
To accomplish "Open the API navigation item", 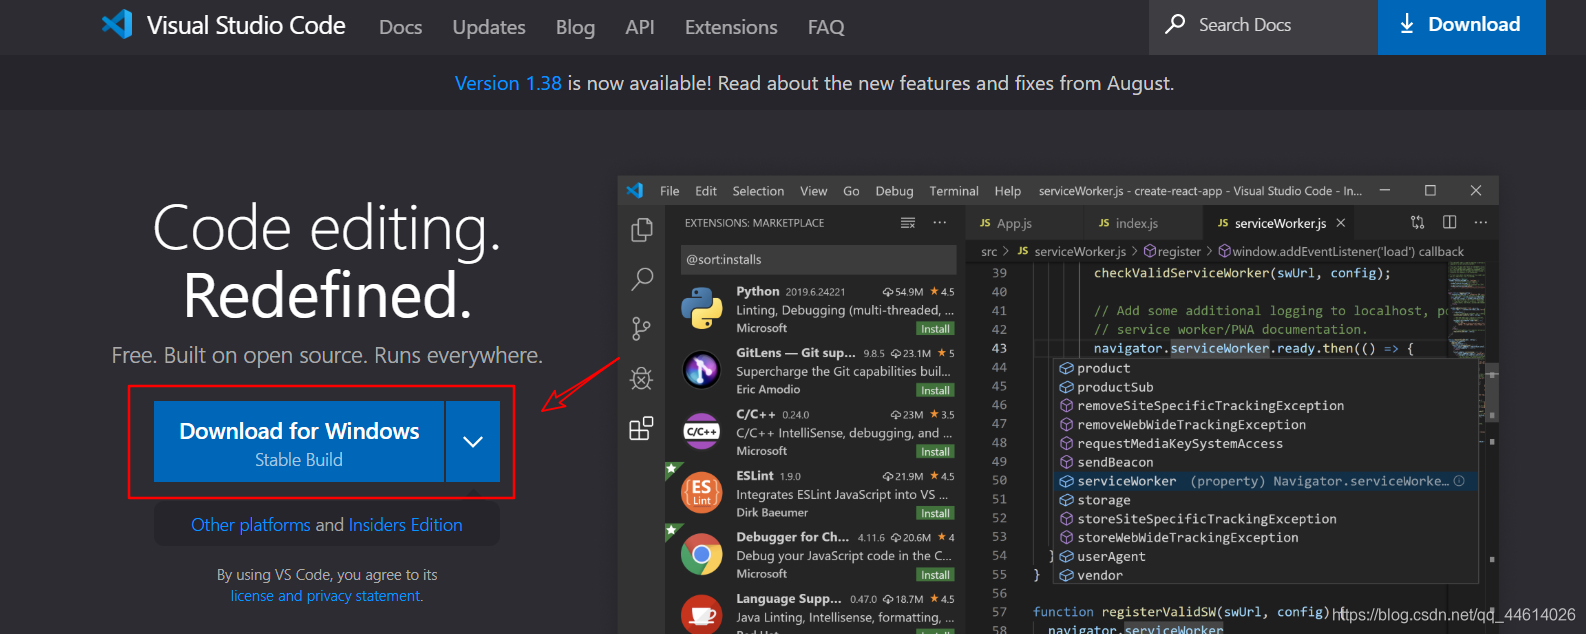I will (640, 27).
